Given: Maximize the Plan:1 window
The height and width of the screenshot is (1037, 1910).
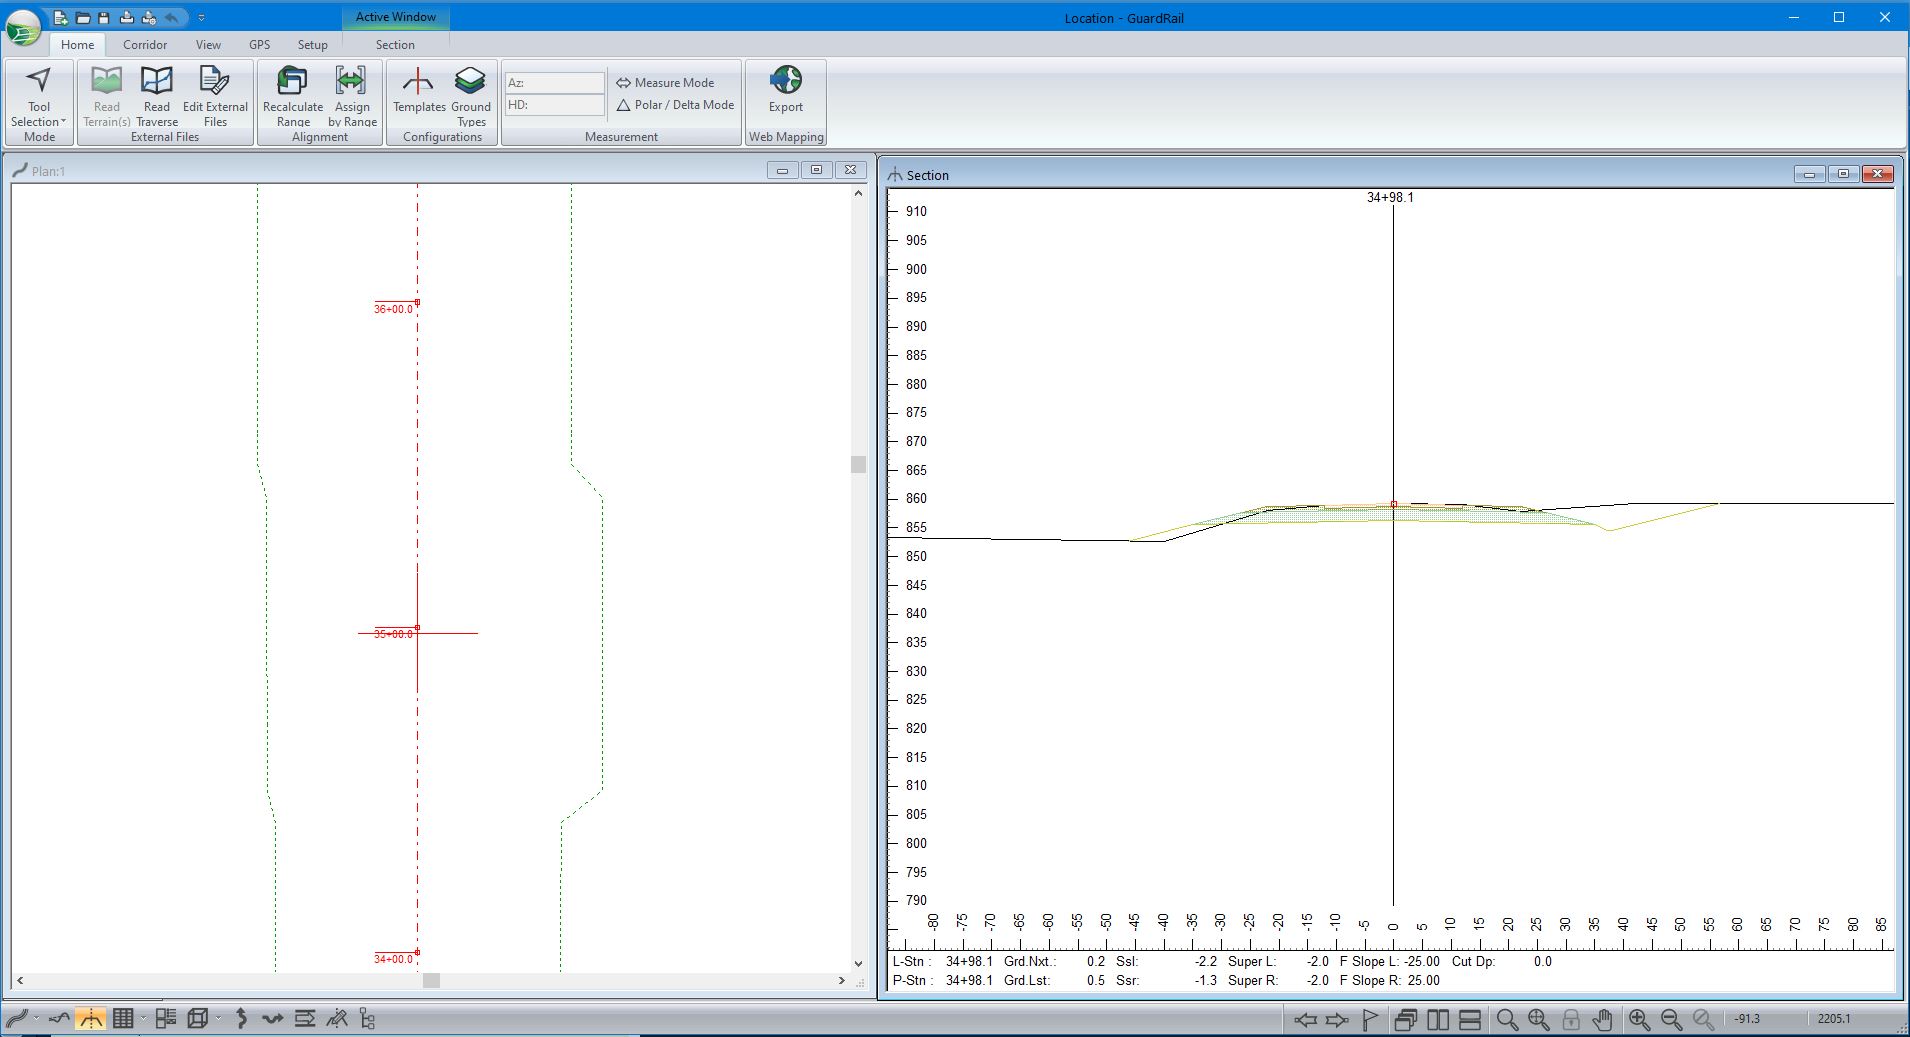Looking at the screenshot, I should [x=816, y=170].
